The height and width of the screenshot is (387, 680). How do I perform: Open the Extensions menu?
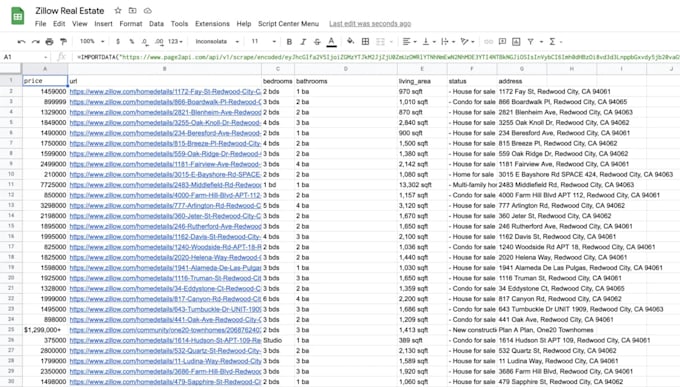212,24
